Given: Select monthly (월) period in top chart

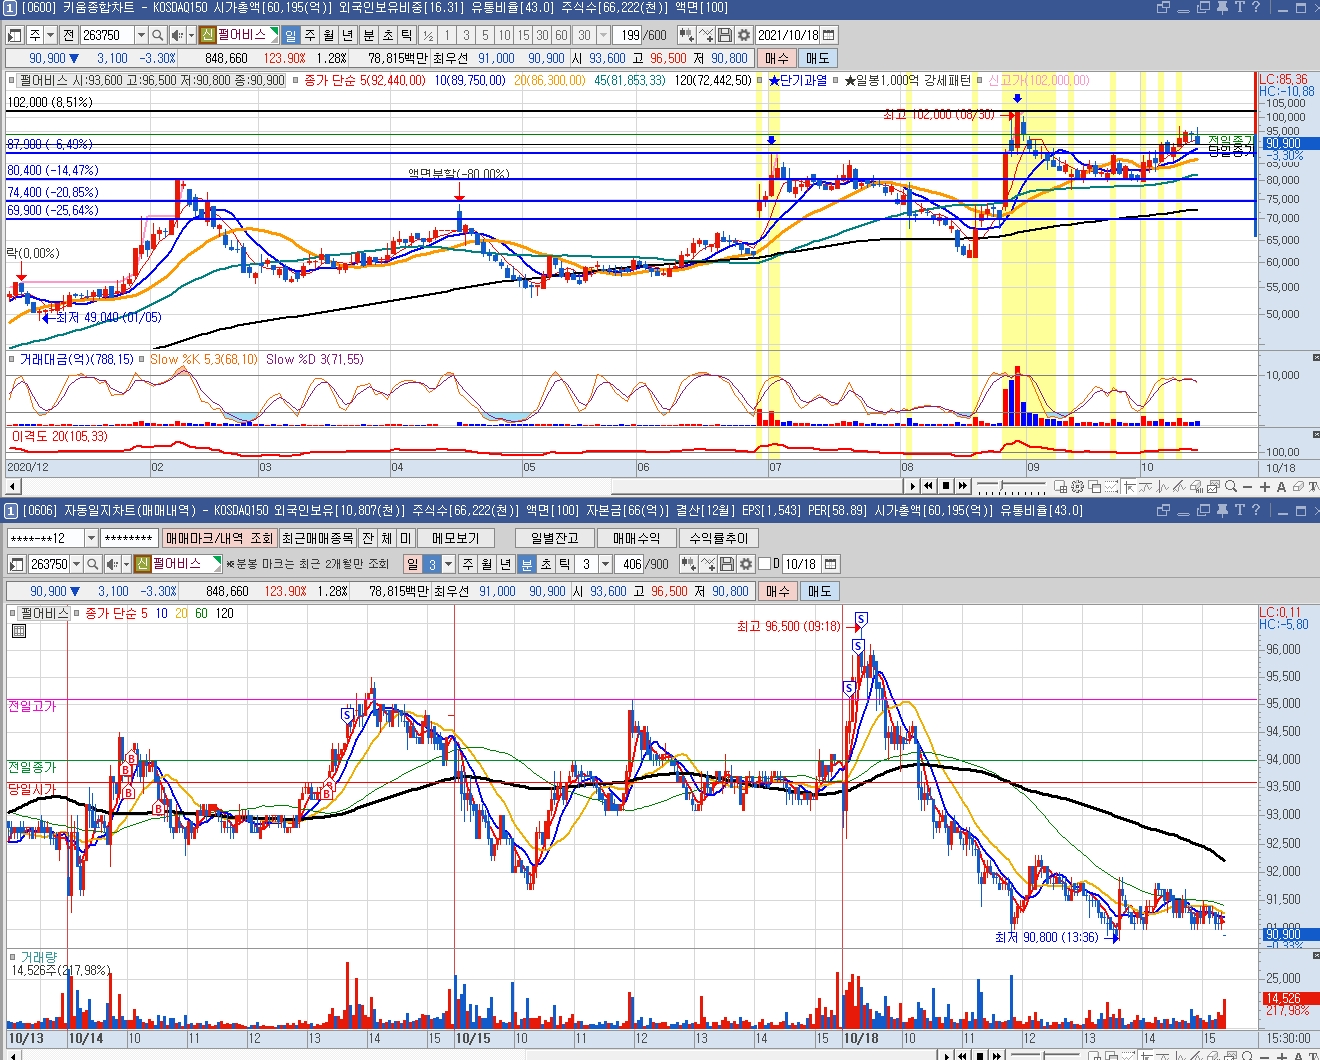Looking at the screenshot, I should (x=329, y=35).
